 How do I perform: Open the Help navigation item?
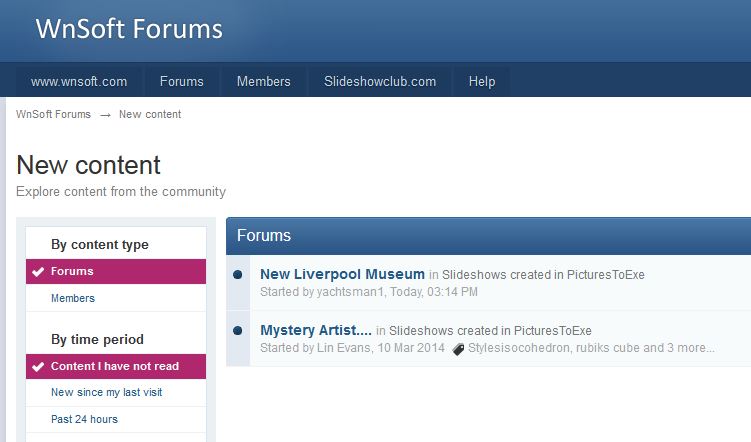coord(482,82)
